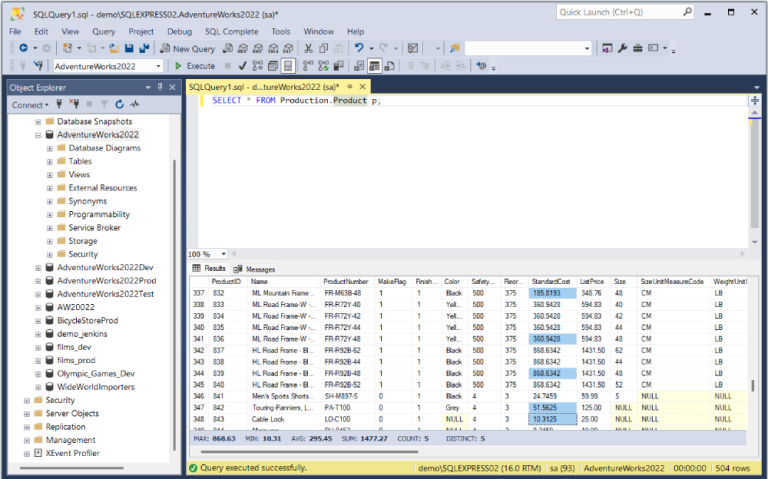Select the films_dev database
Image resolution: width=768 pixels, height=479 pixels.
(x=74, y=347)
